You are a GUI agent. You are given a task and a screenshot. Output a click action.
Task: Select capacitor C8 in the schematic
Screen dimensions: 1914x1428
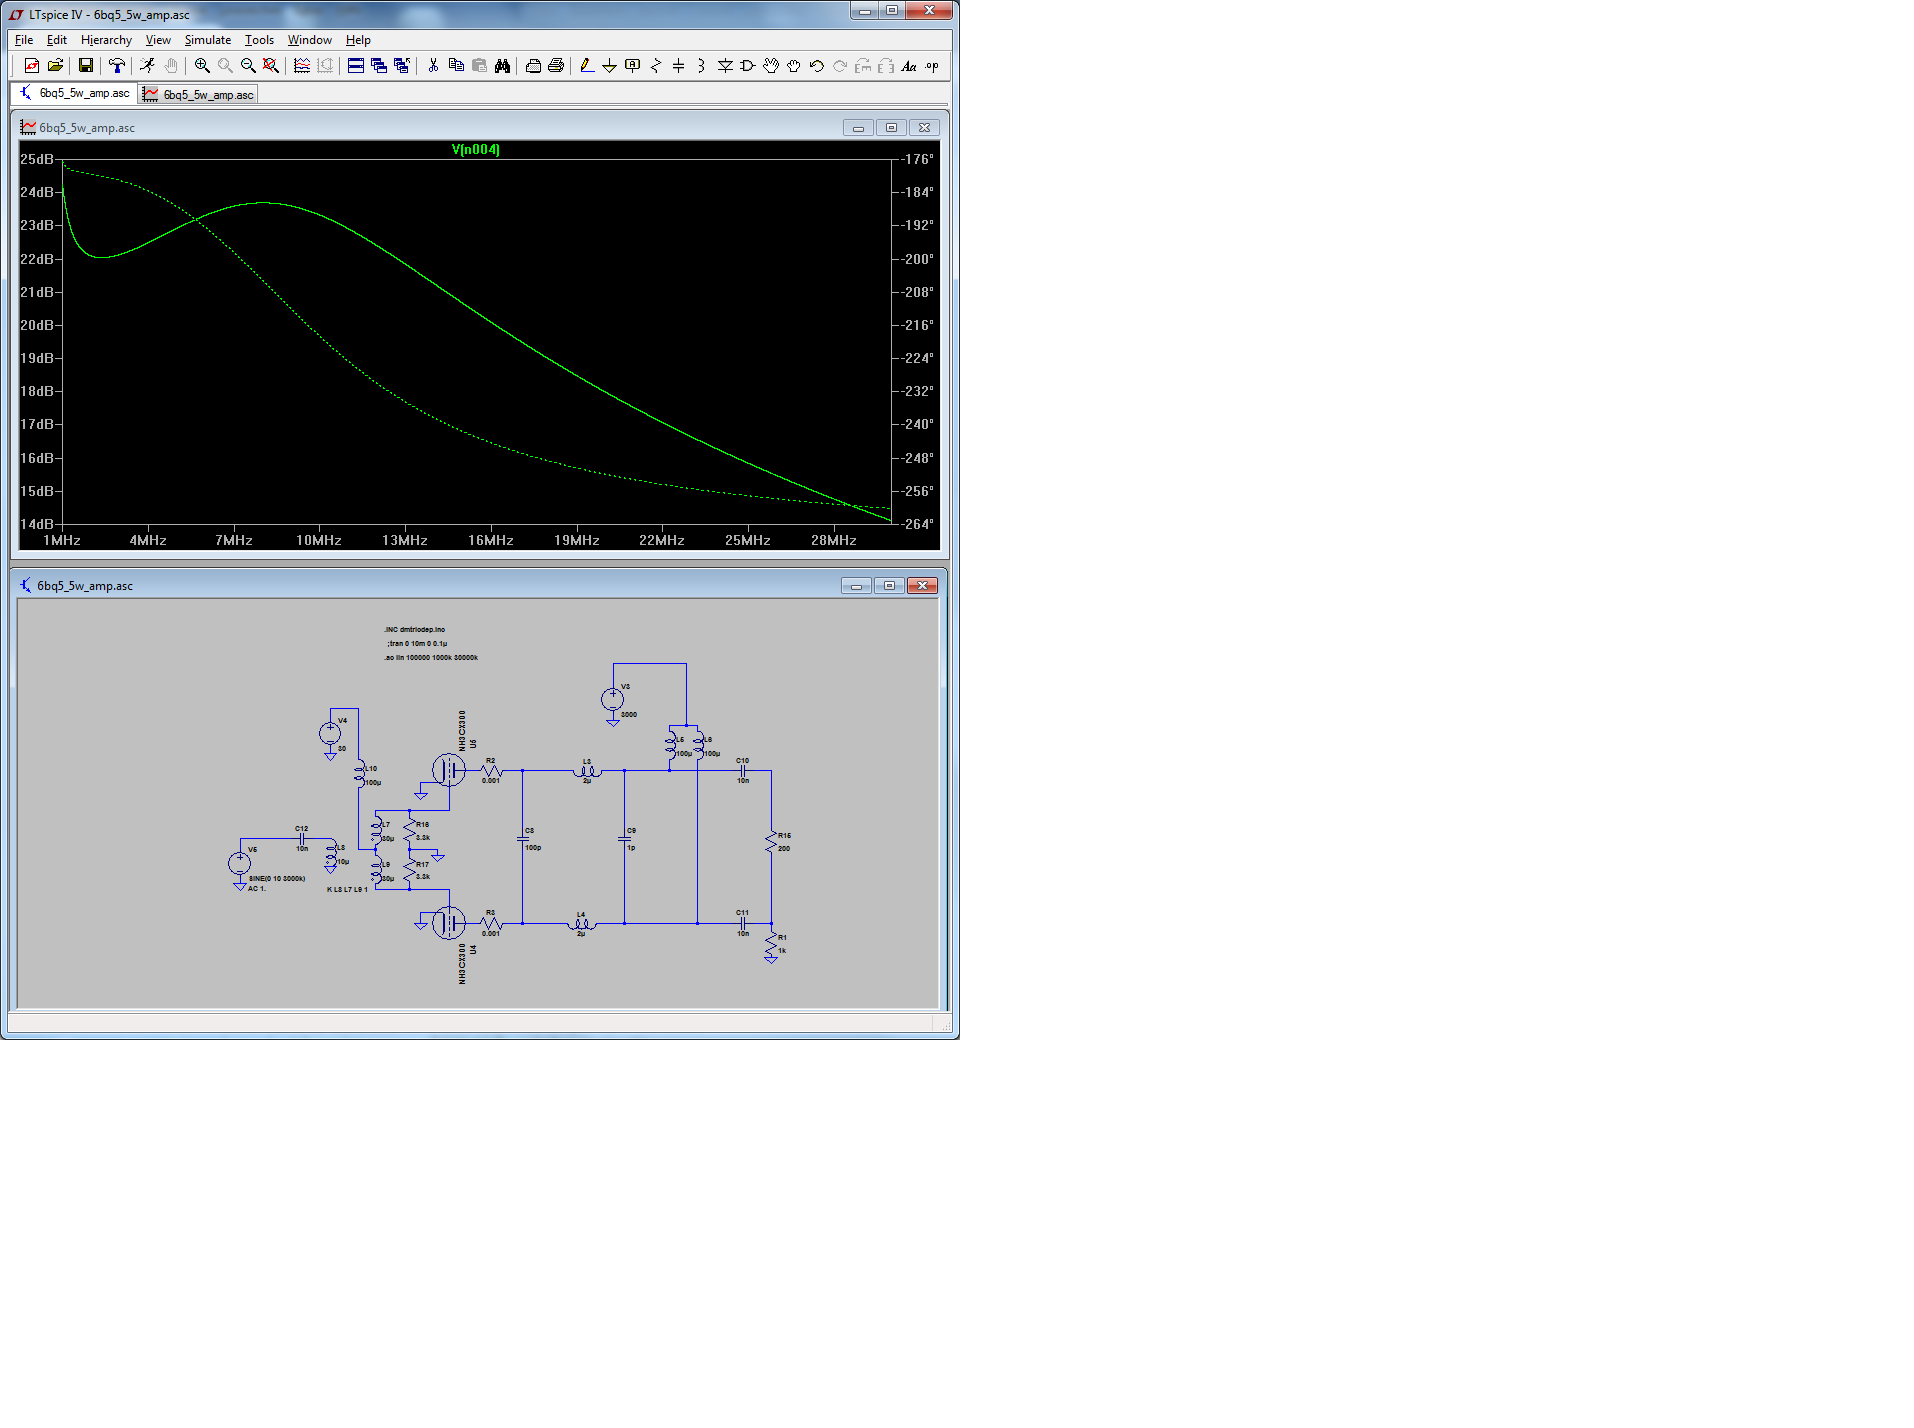tap(522, 838)
